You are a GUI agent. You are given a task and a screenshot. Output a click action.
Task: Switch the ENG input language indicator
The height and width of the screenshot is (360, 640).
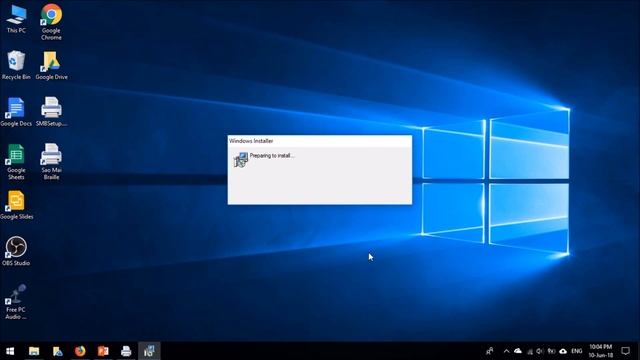[577, 351]
